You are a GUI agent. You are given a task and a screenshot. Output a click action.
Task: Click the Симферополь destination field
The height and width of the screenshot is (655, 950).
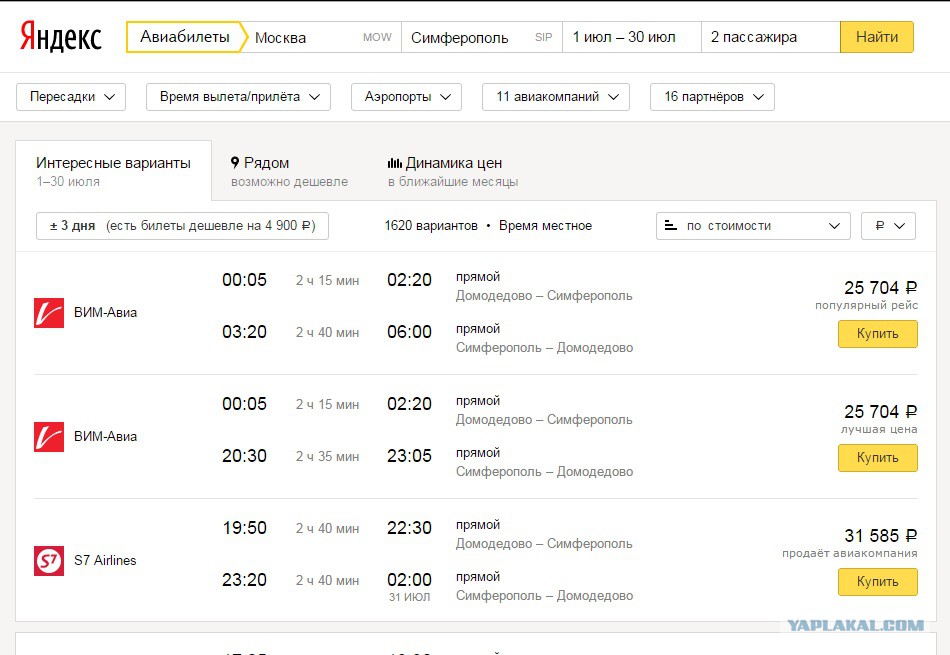[x=482, y=37]
